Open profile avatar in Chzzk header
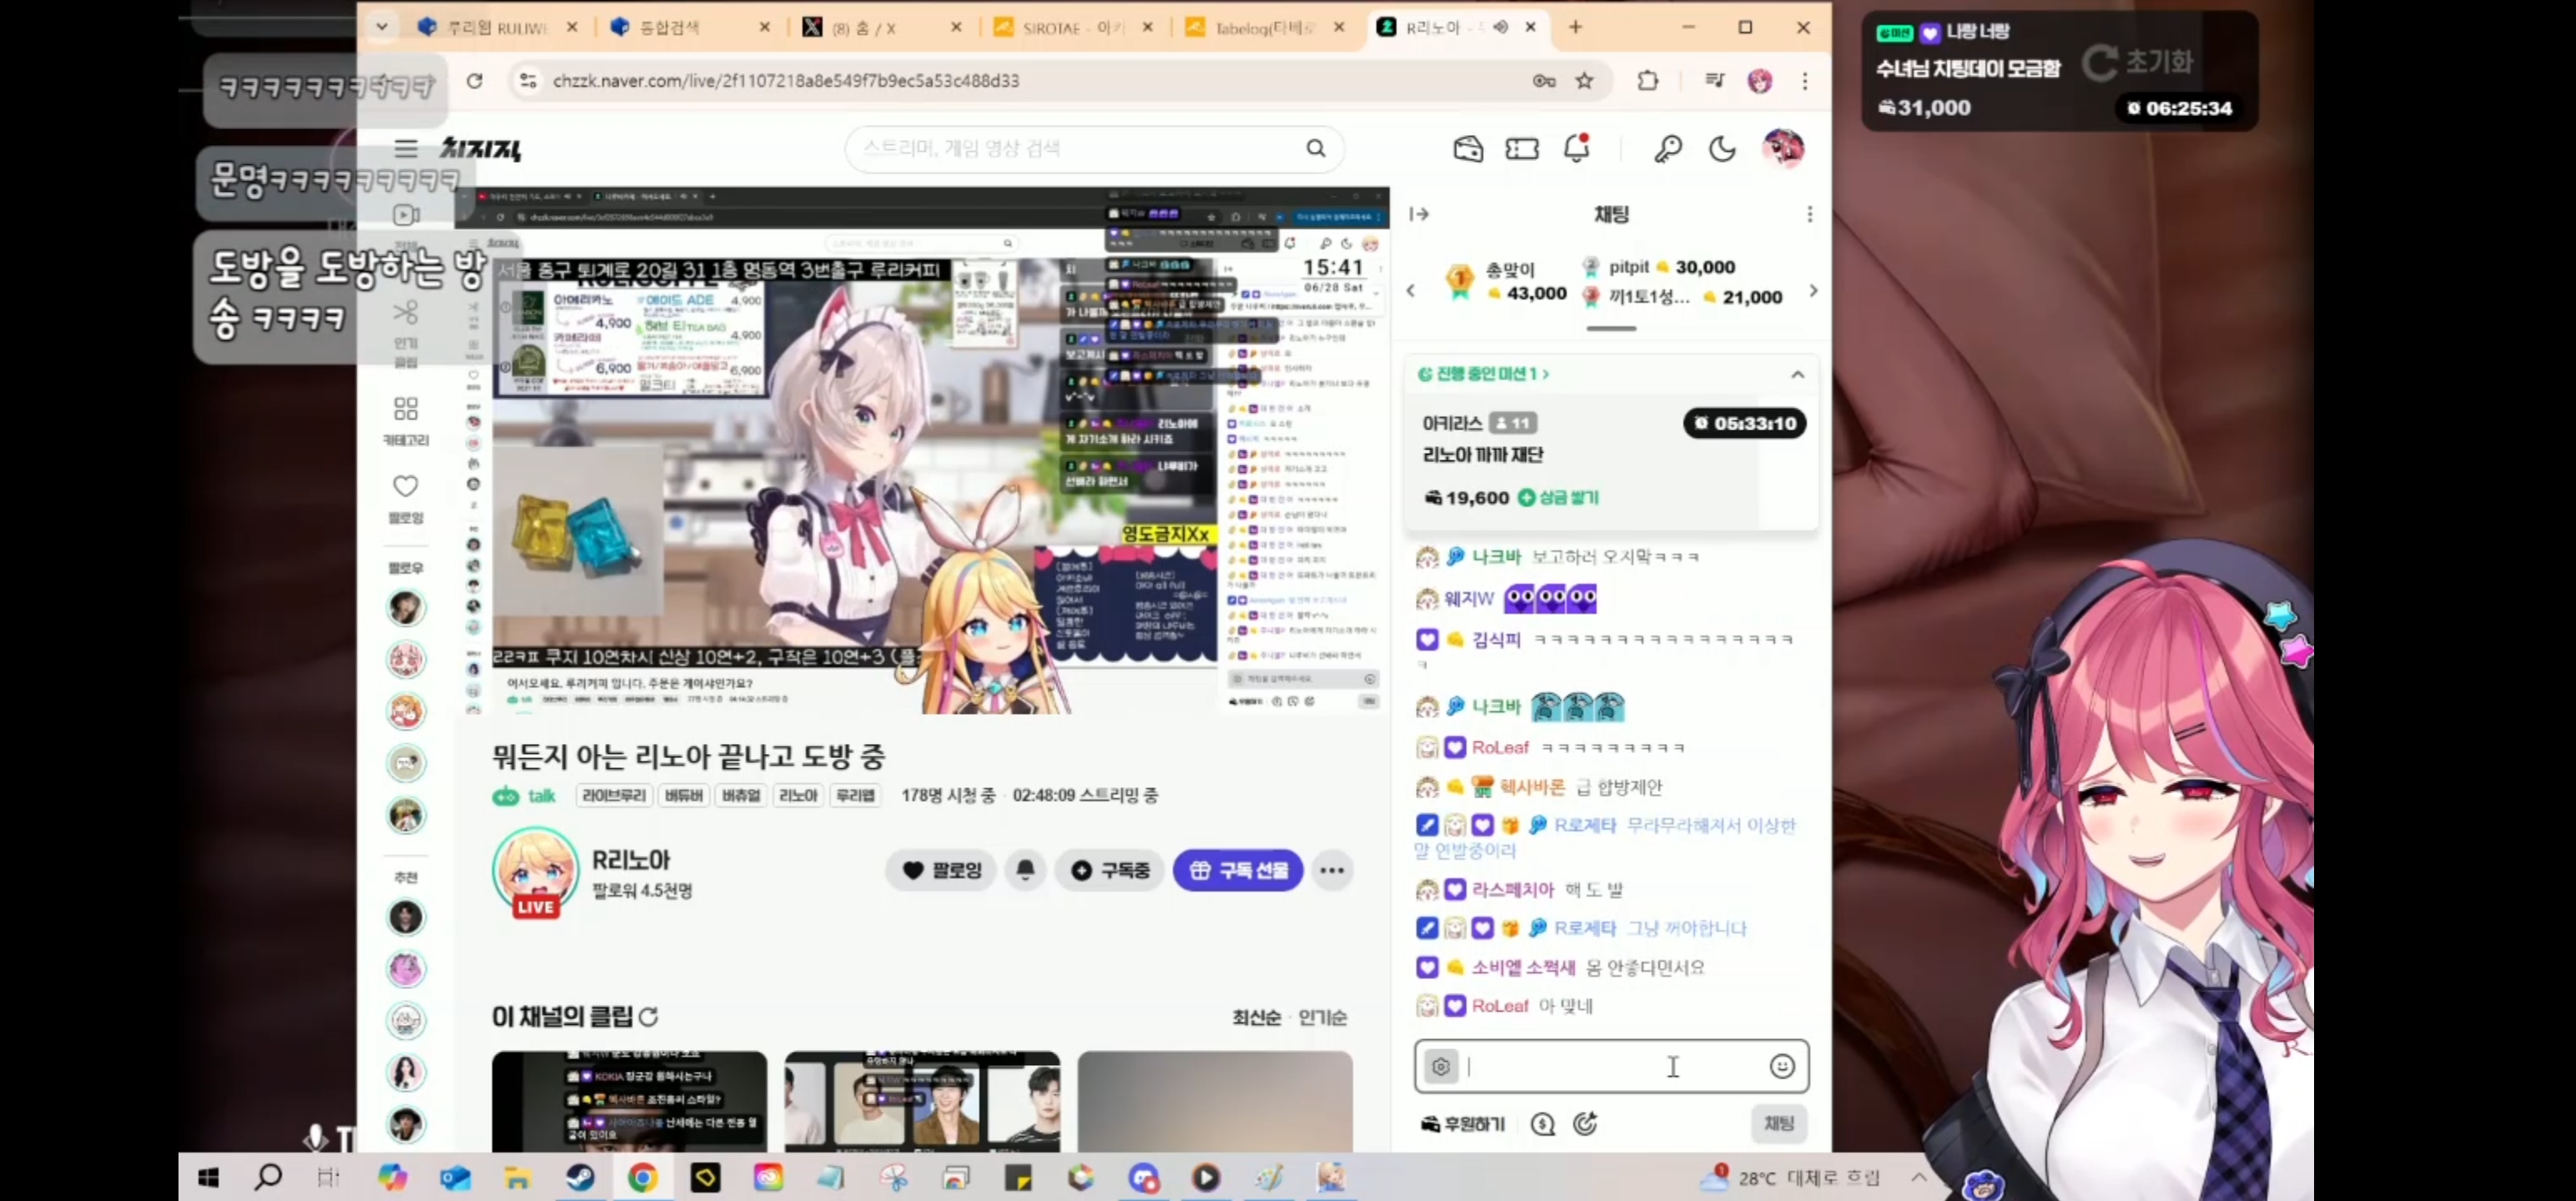 [1783, 148]
